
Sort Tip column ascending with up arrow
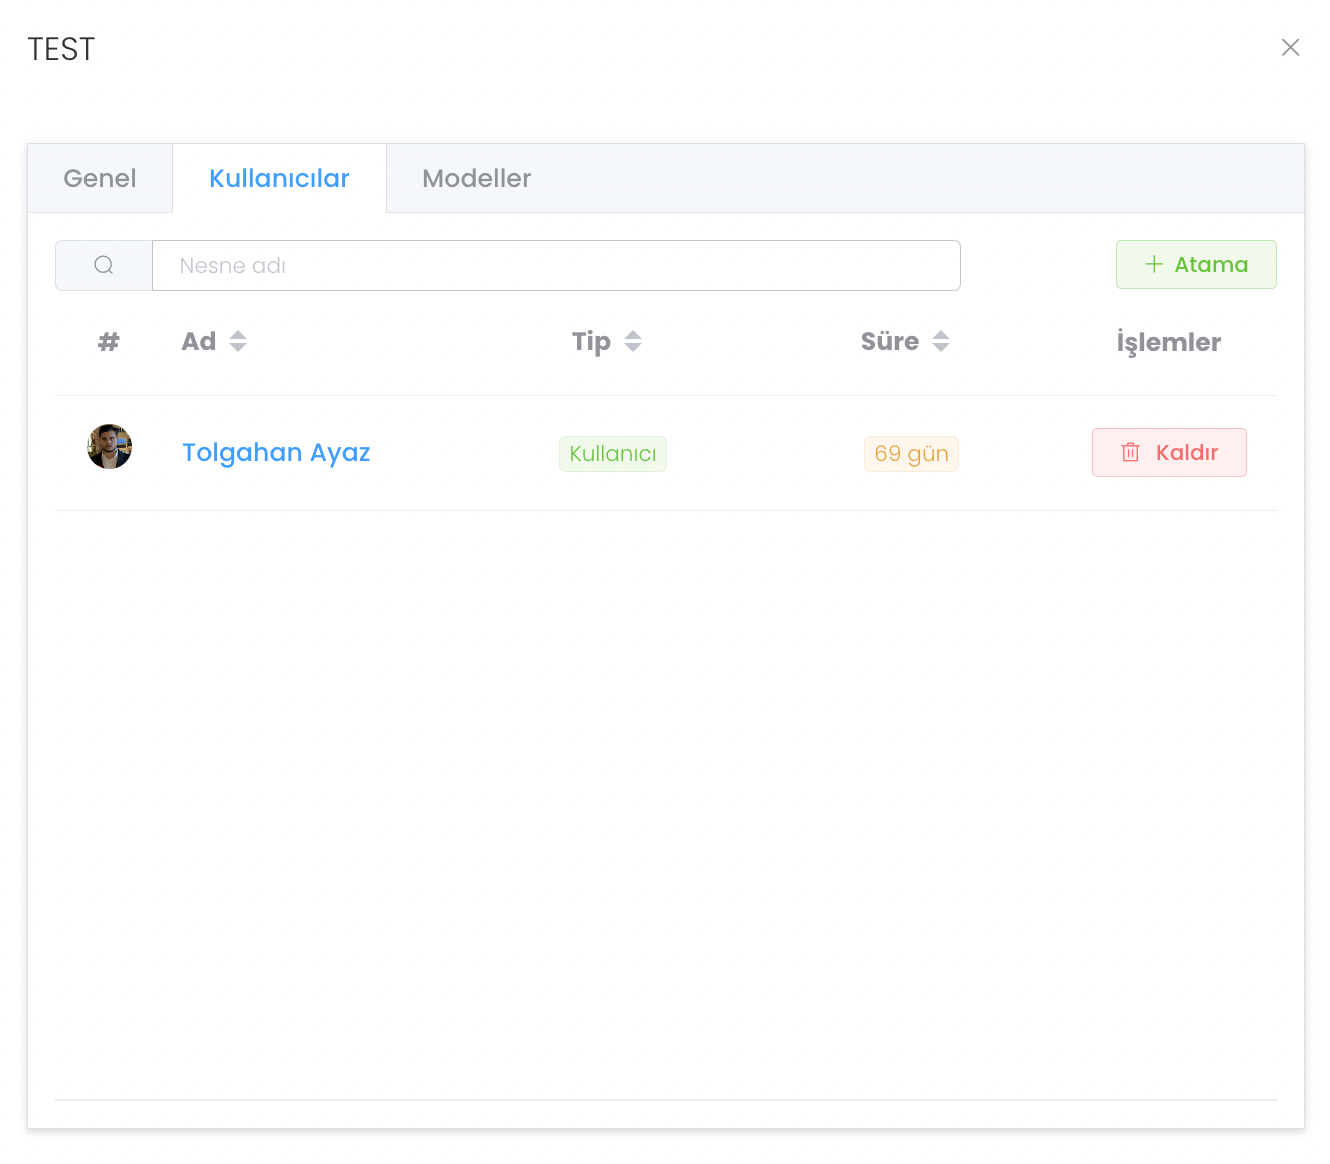point(633,335)
